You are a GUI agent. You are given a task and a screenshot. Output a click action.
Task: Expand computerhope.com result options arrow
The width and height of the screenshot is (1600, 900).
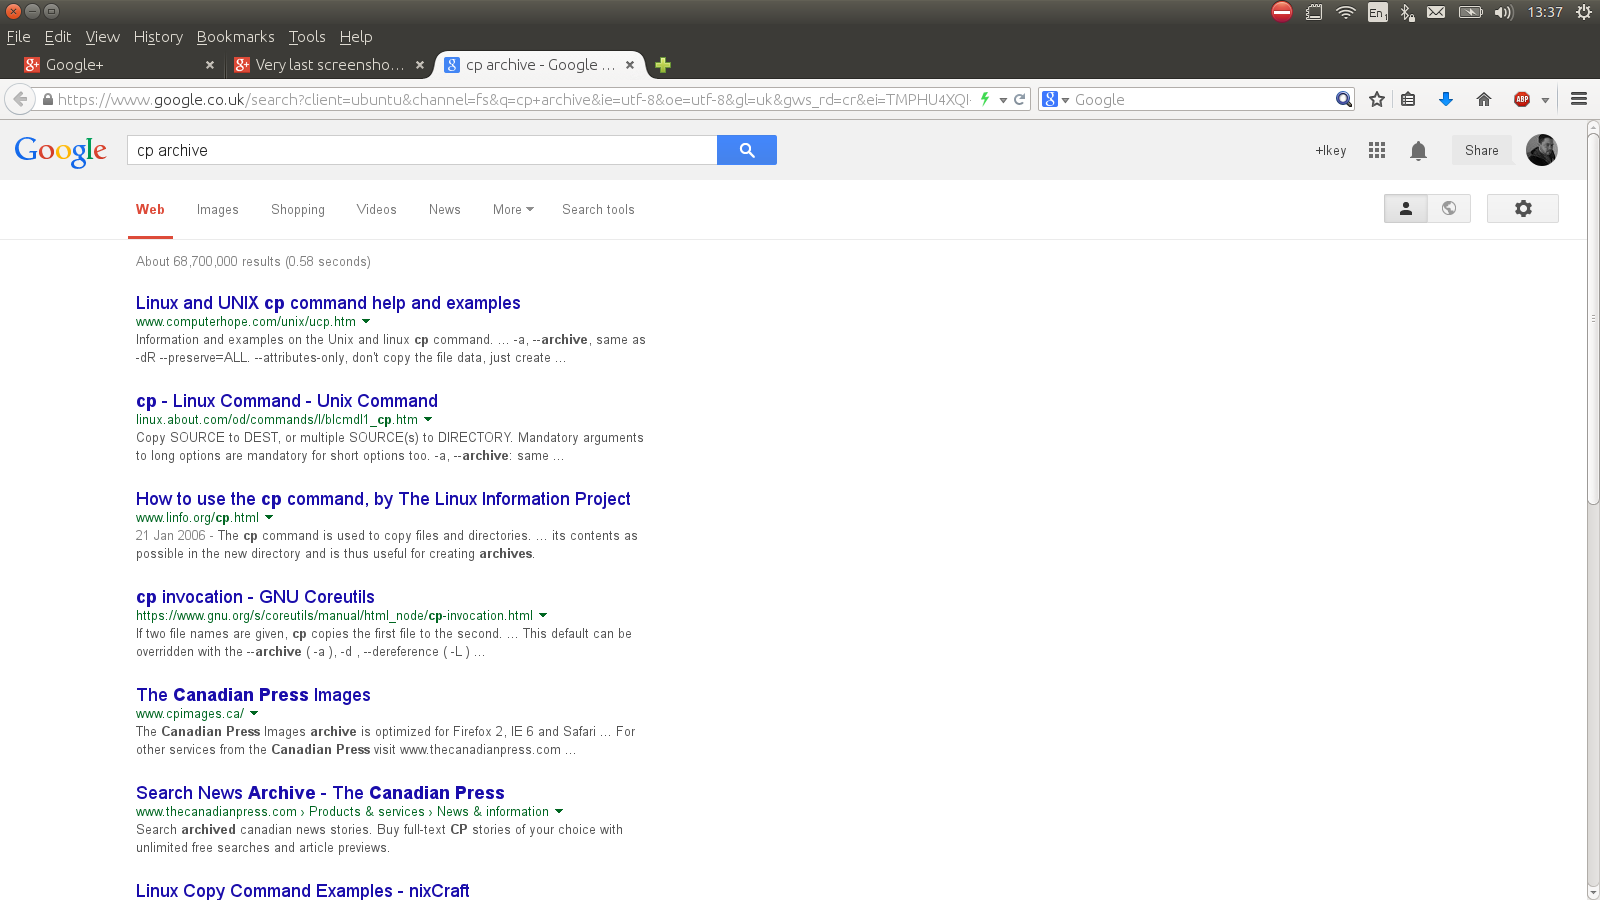pyautogui.click(x=366, y=322)
